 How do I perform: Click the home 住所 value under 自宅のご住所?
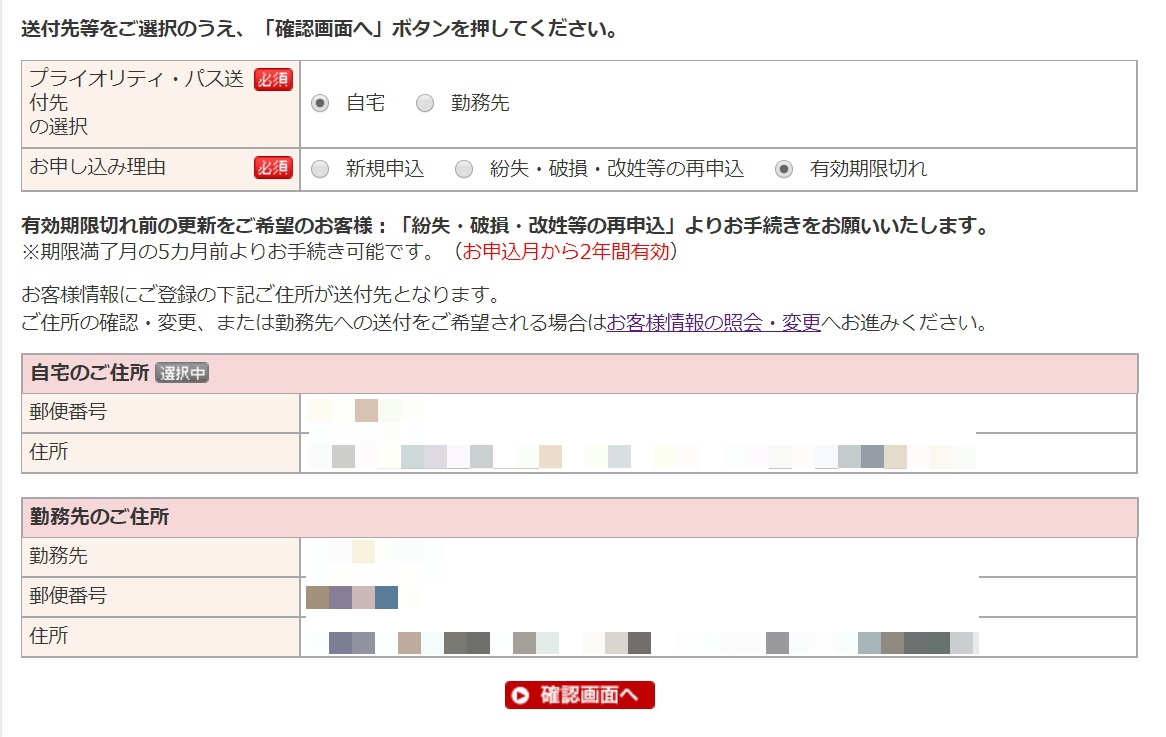(x=640, y=456)
